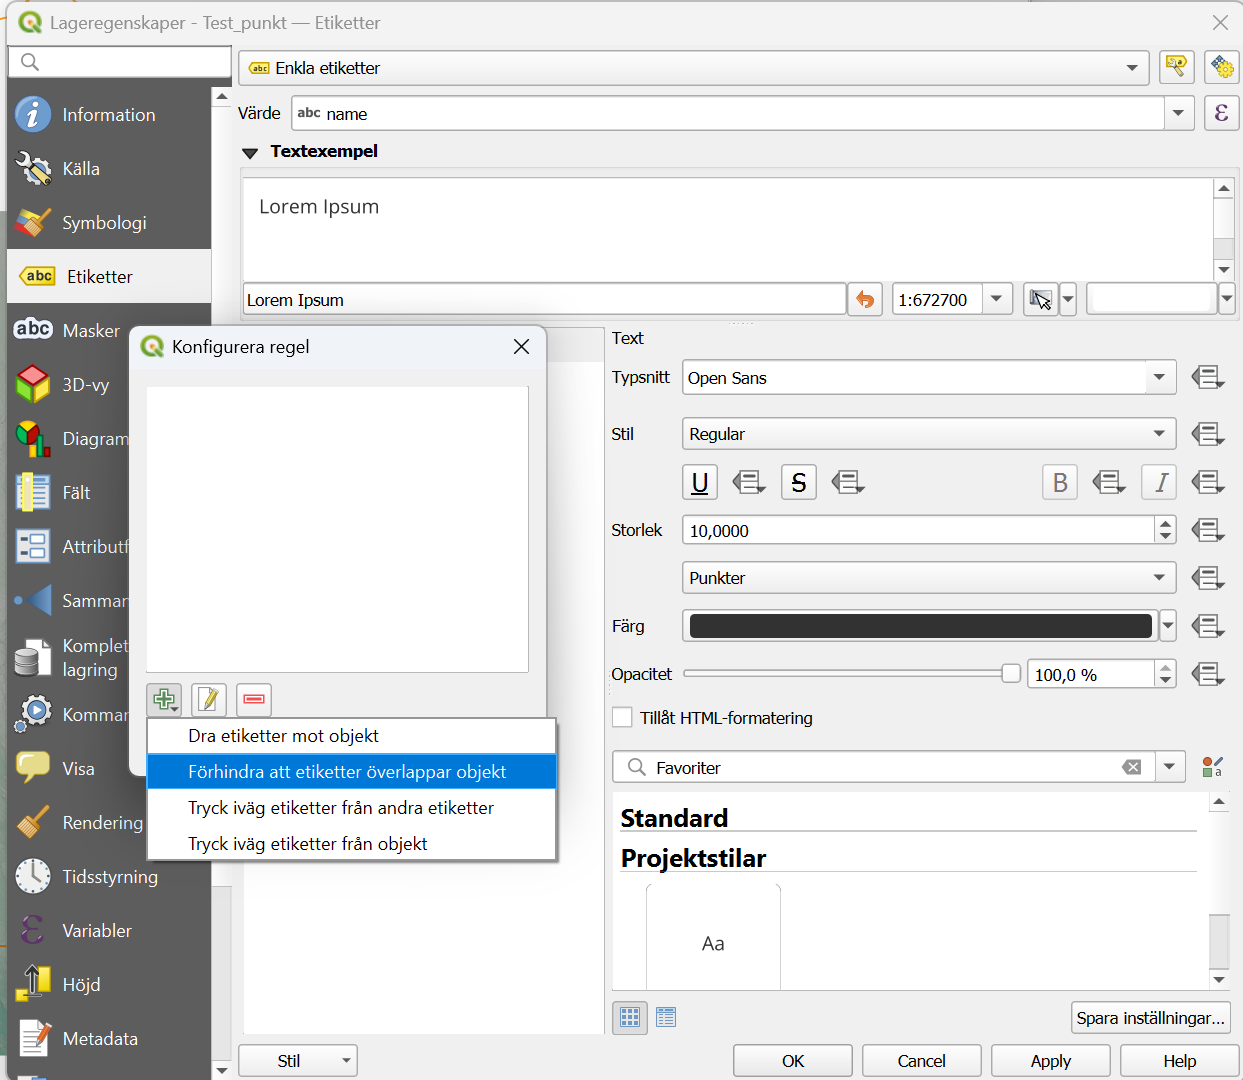Click the Apply button
Viewport: 1243px width, 1080px height.
[1051, 1061]
